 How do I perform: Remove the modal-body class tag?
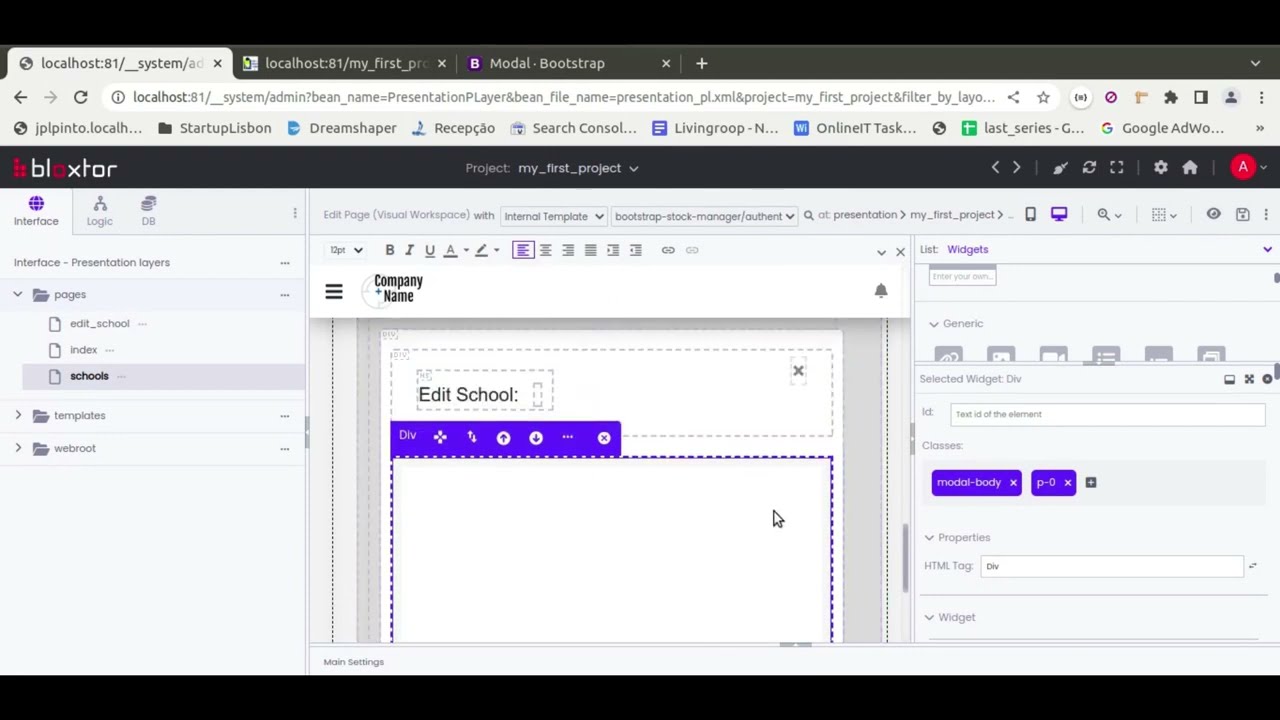[x=1013, y=483]
